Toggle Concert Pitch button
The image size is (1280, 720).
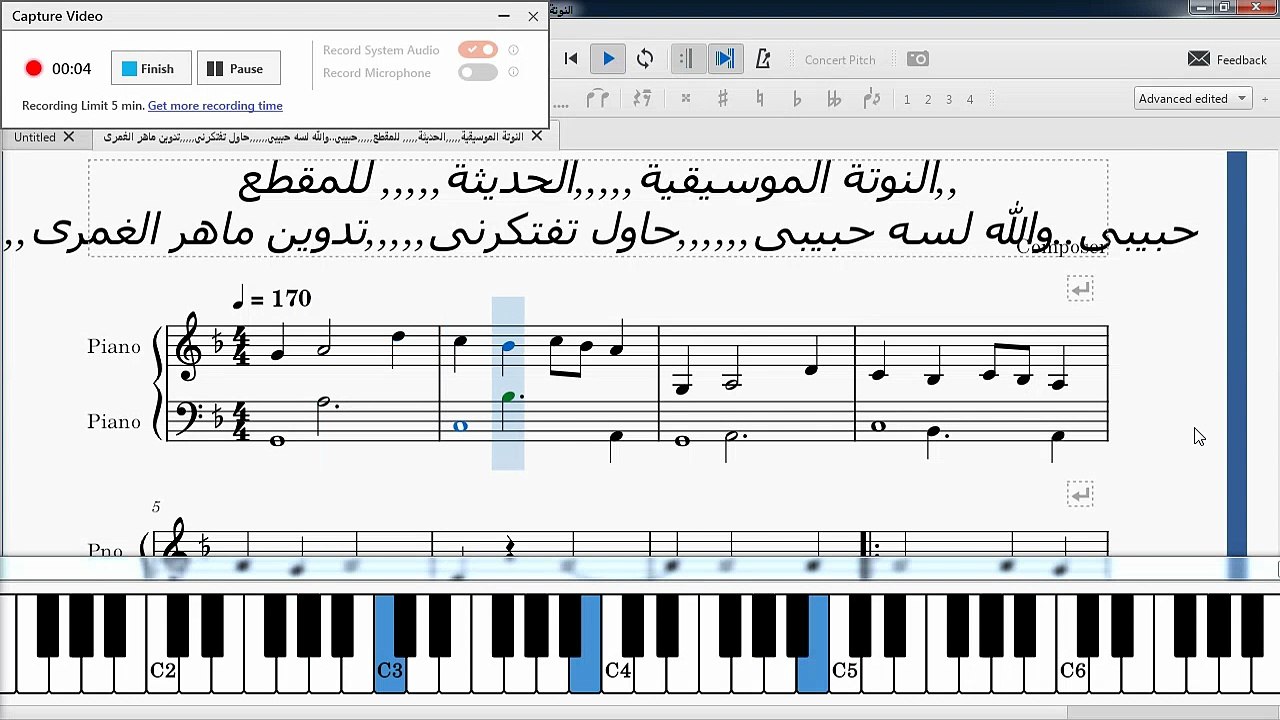[x=840, y=60]
